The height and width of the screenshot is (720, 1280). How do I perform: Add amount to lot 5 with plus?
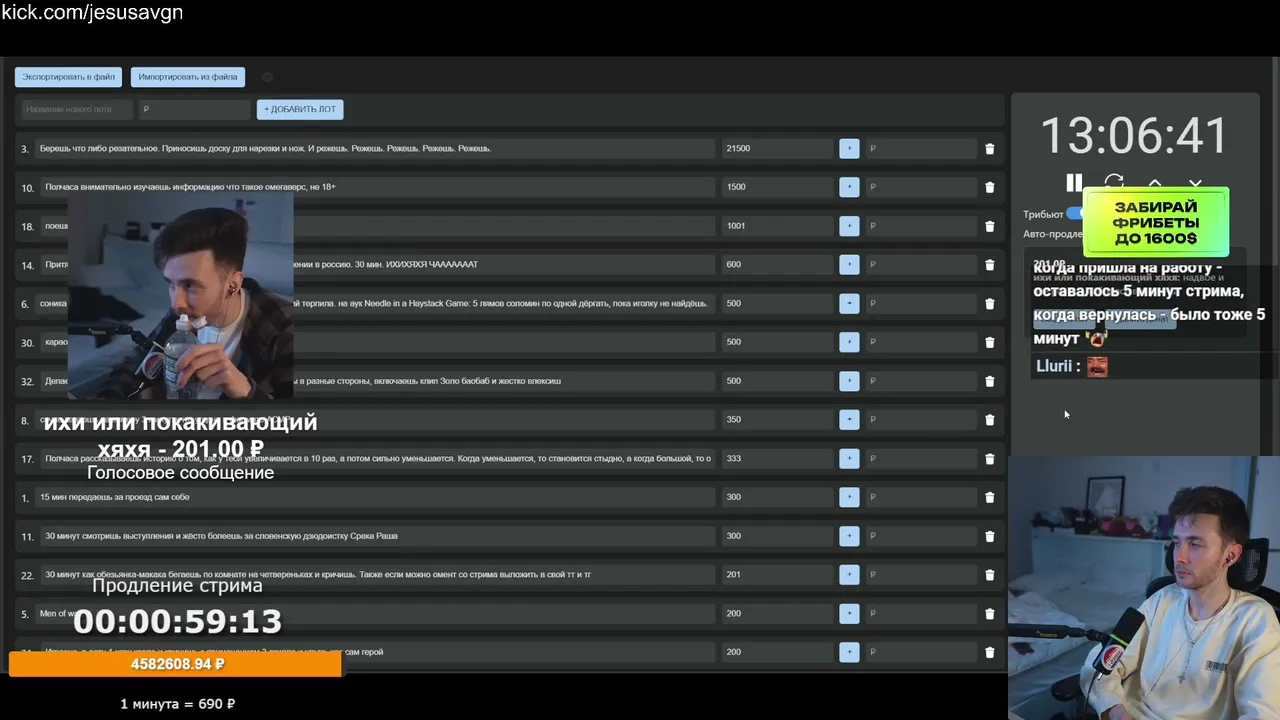tap(849, 614)
